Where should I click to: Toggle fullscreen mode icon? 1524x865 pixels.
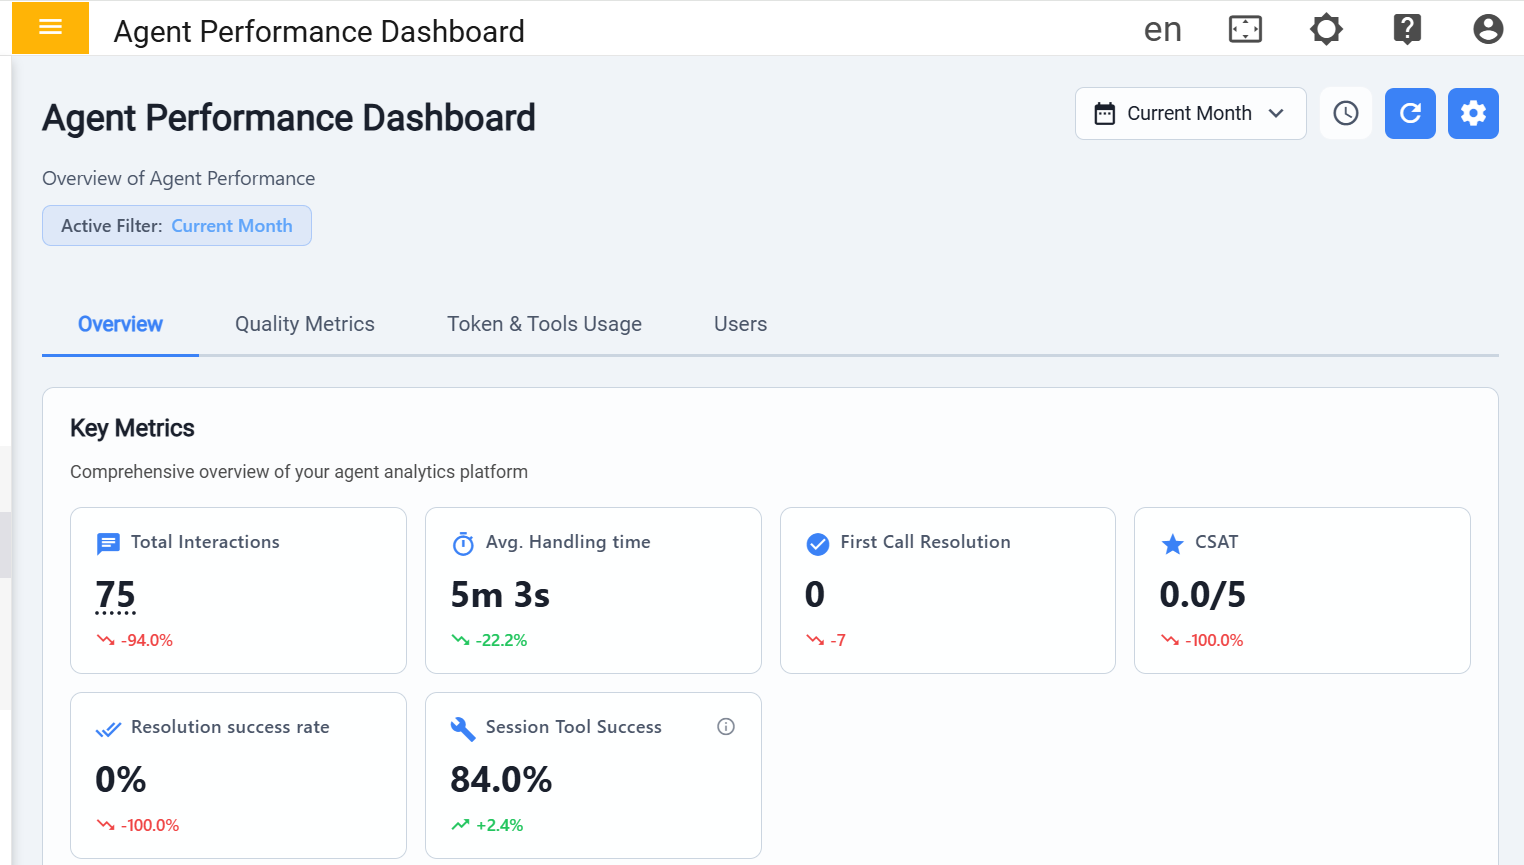[1245, 29]
